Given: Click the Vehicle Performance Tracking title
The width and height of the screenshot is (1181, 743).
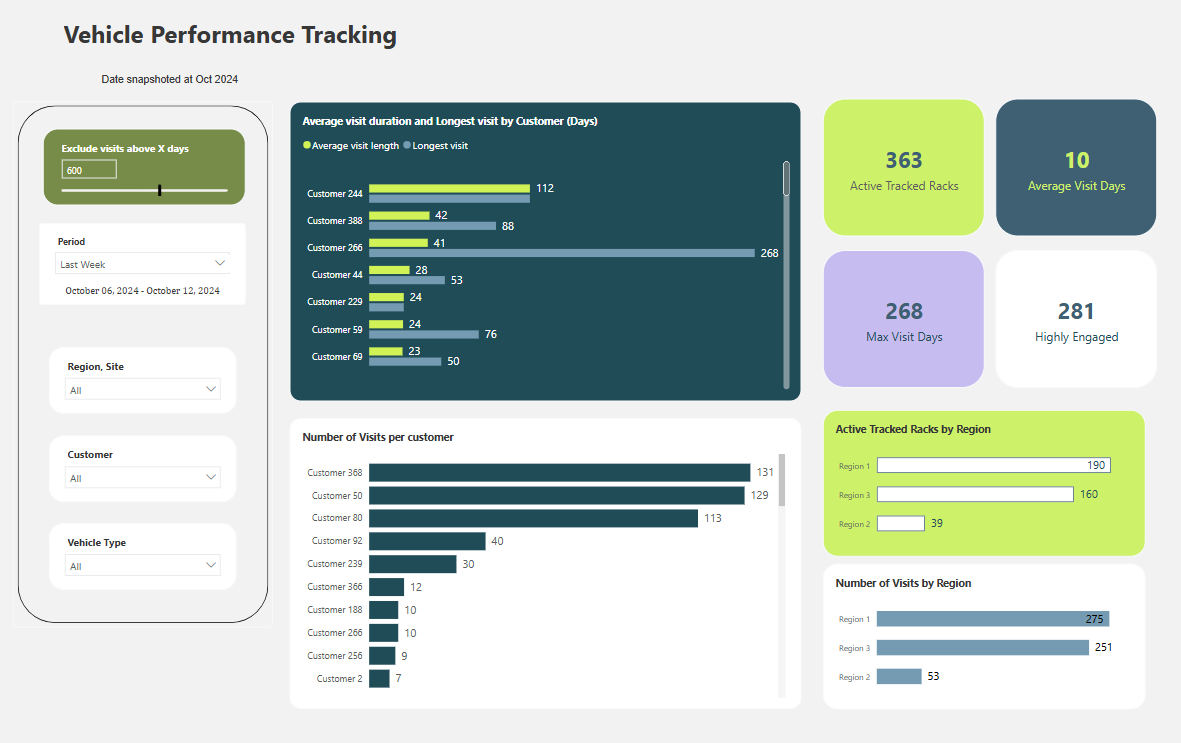Looking at the screenshot, I should [230, 35].
